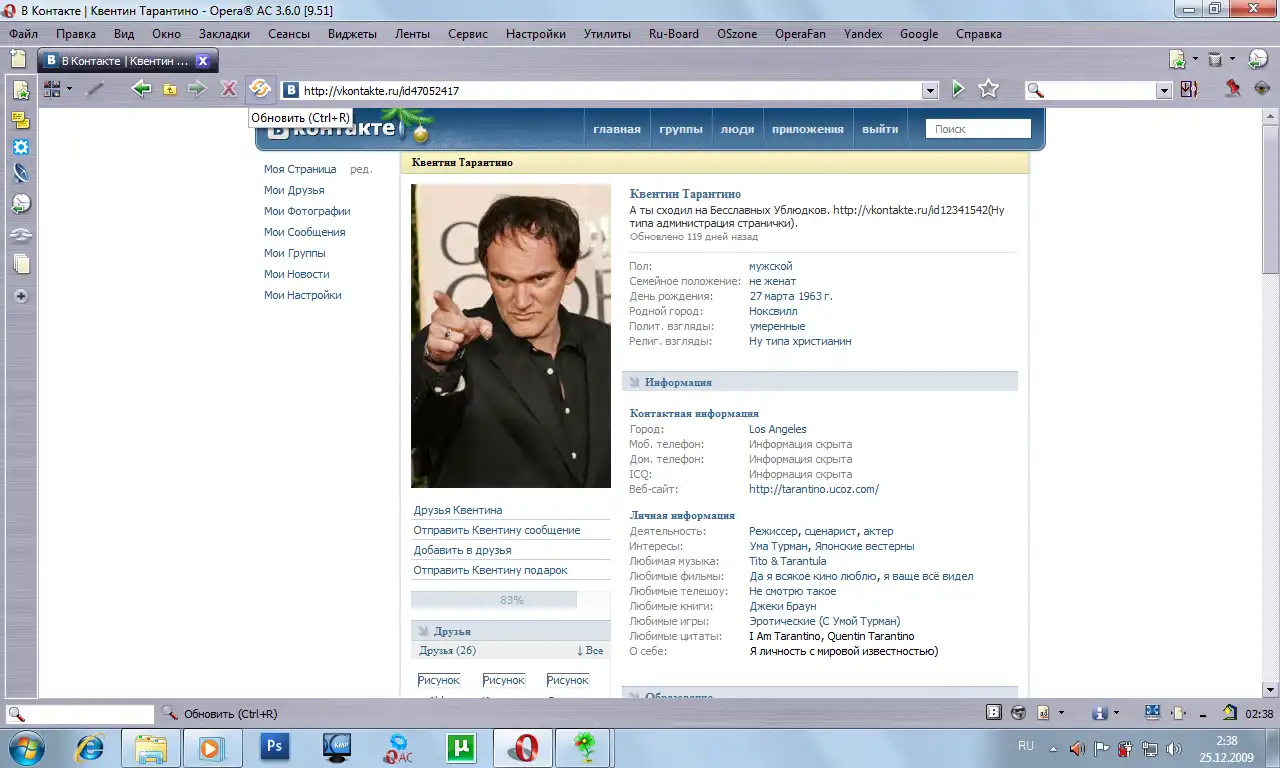1280x768 pixels.
Task: Click the star Bookmark page icon
Action: pyautogui.click(x=988, y=90)
